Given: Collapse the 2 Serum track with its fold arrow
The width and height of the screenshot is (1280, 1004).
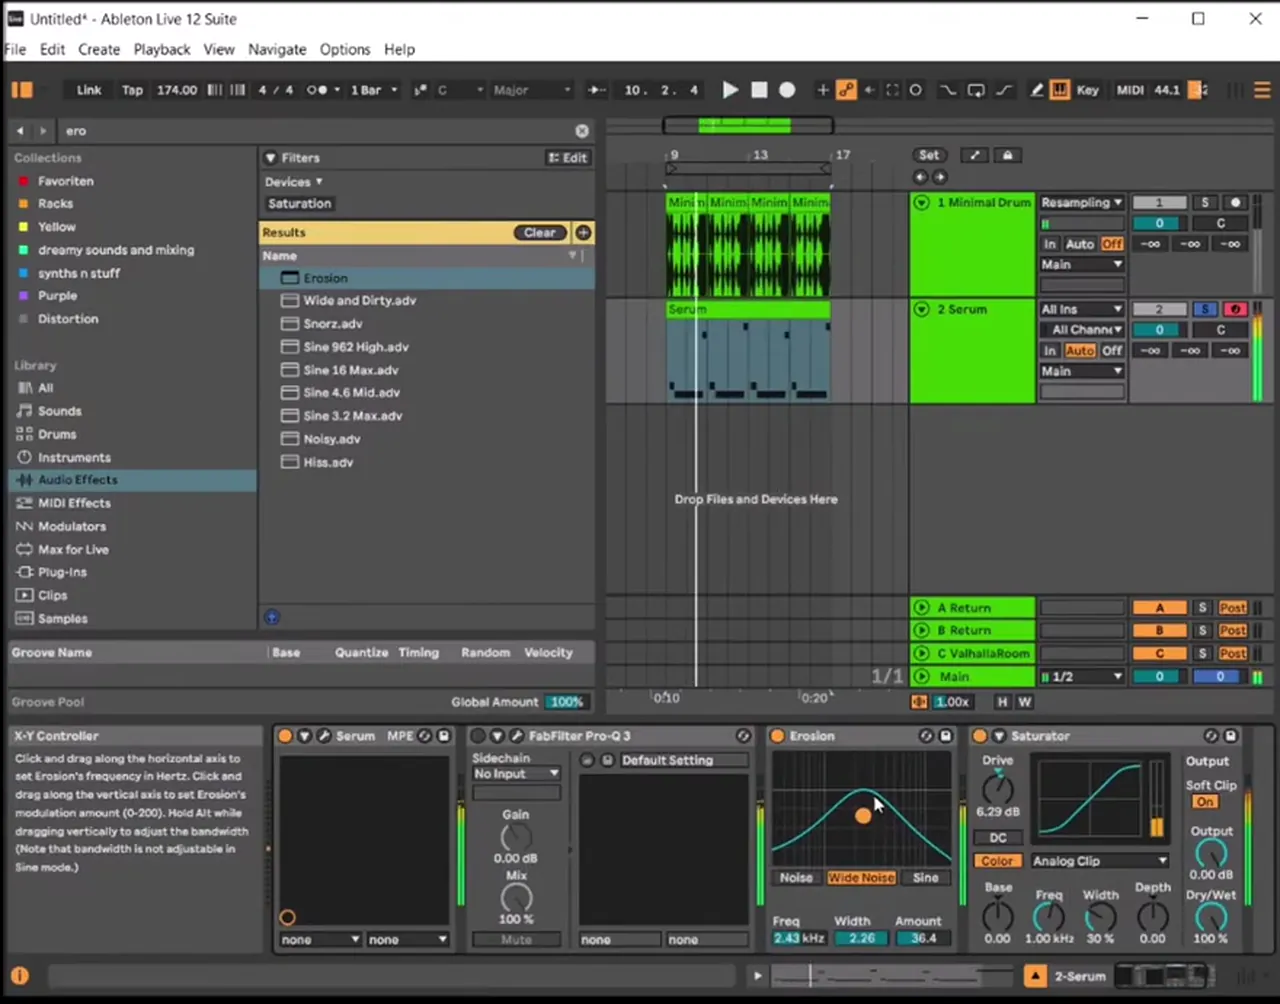Looking at the screenshot, I should click(921, 310).
